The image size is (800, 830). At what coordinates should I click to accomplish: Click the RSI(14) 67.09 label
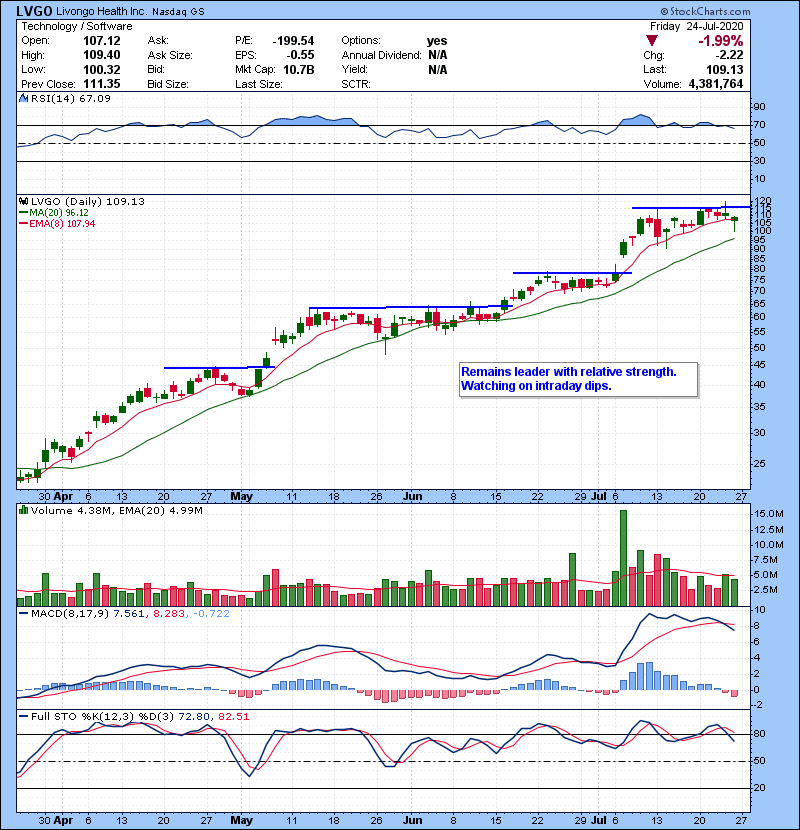[70, 98]
